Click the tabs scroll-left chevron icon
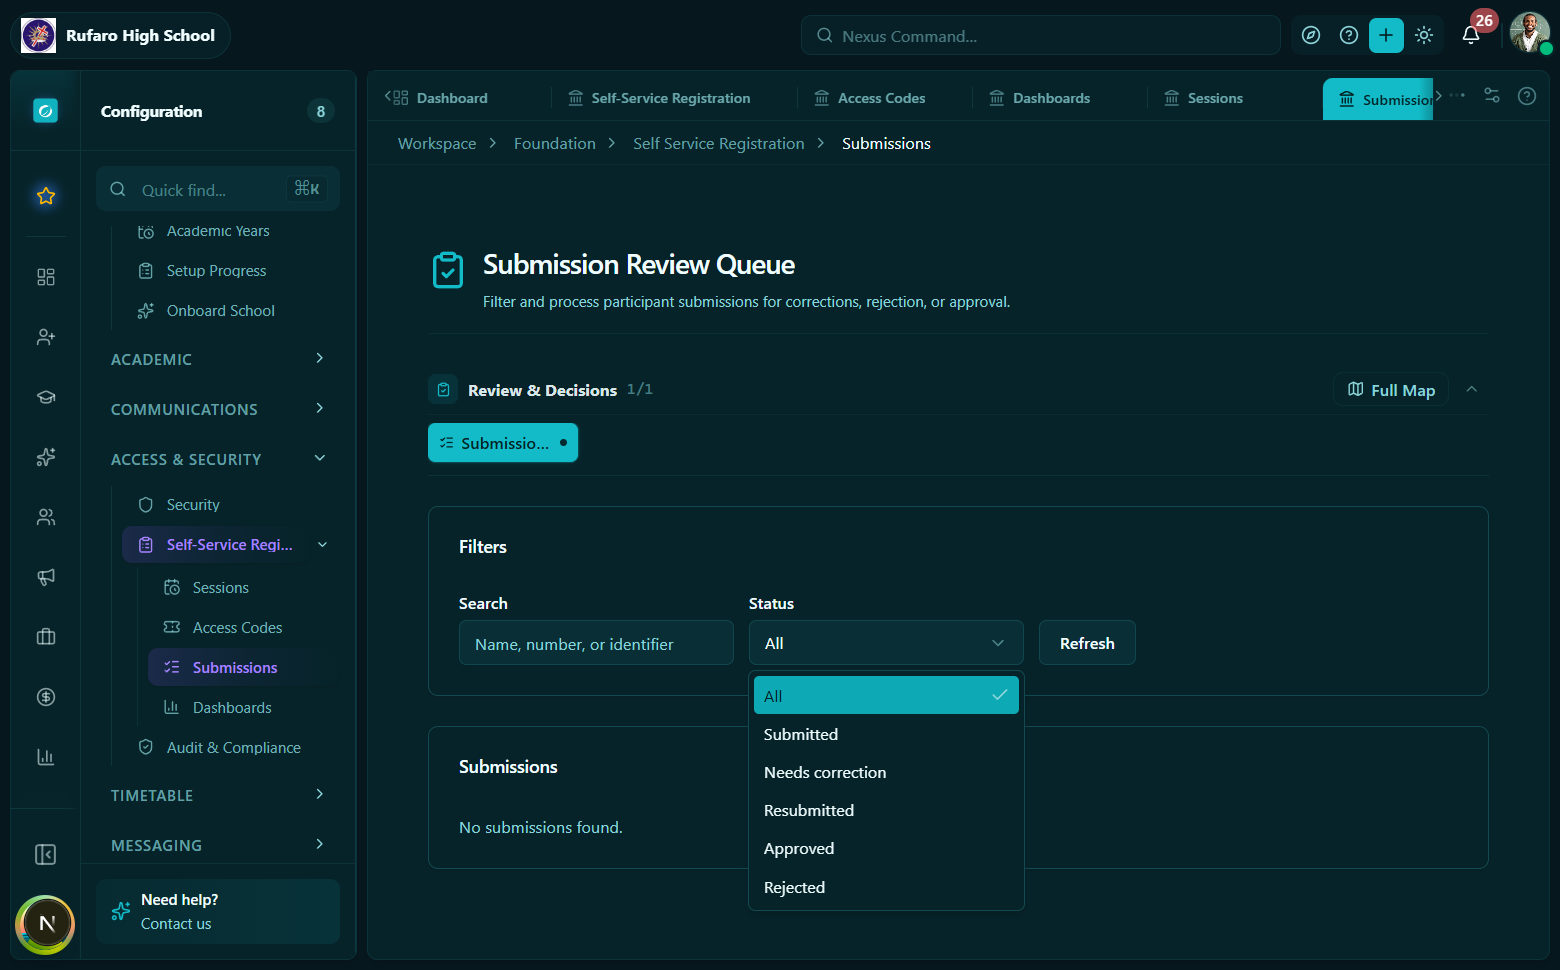Screen dimensions: 1560x970 [388, 96]
